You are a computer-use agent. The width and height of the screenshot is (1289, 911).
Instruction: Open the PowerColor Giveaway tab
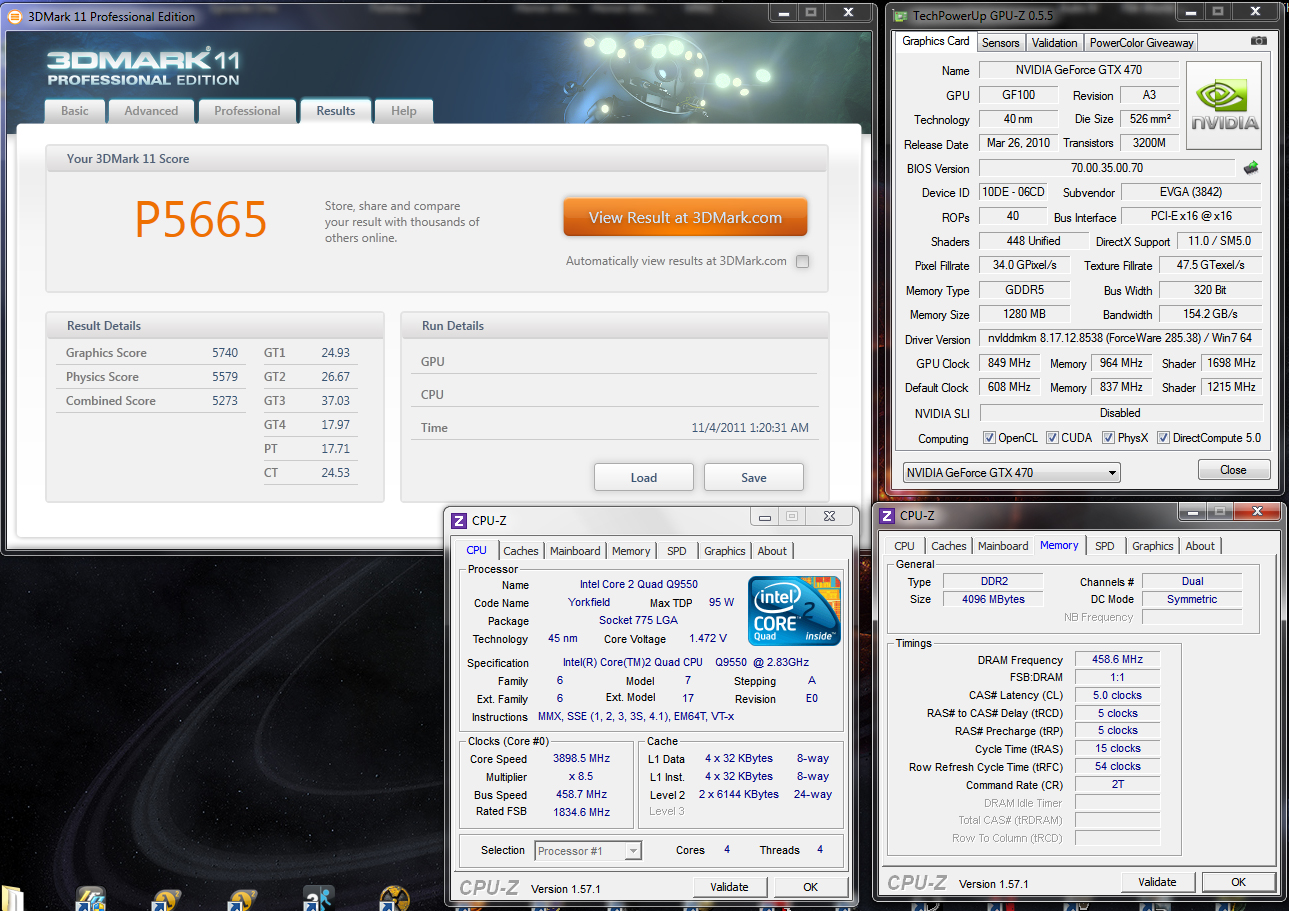pyautogui.click(x=1141, y=43)
